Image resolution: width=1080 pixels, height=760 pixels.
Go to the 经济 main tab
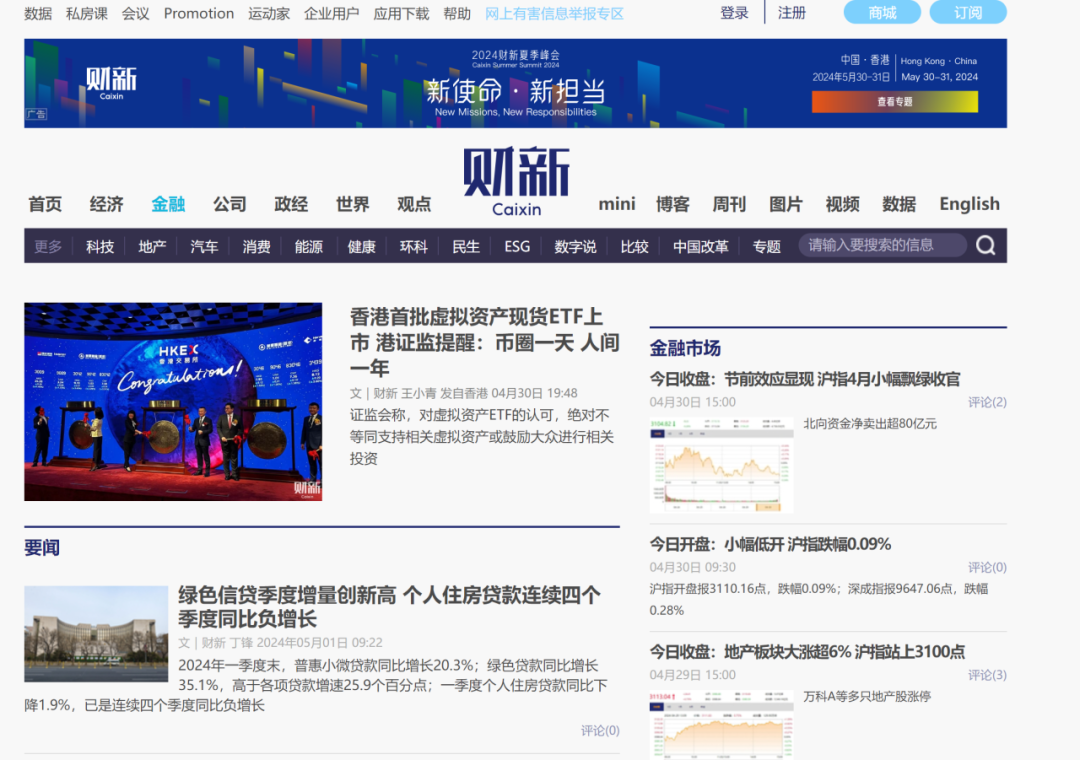107,204
